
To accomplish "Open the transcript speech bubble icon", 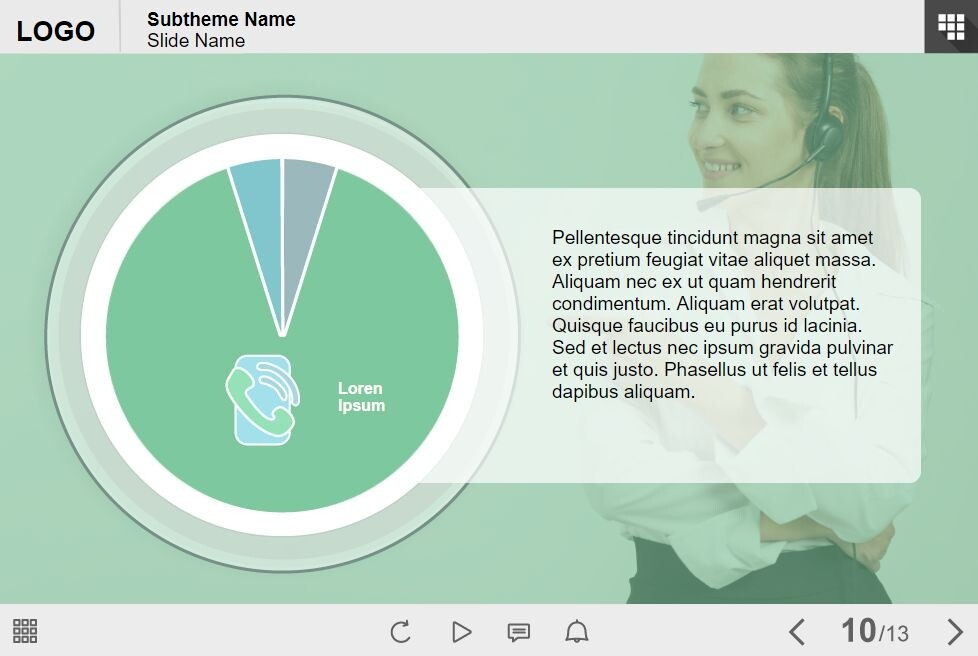I will [518, 632].
